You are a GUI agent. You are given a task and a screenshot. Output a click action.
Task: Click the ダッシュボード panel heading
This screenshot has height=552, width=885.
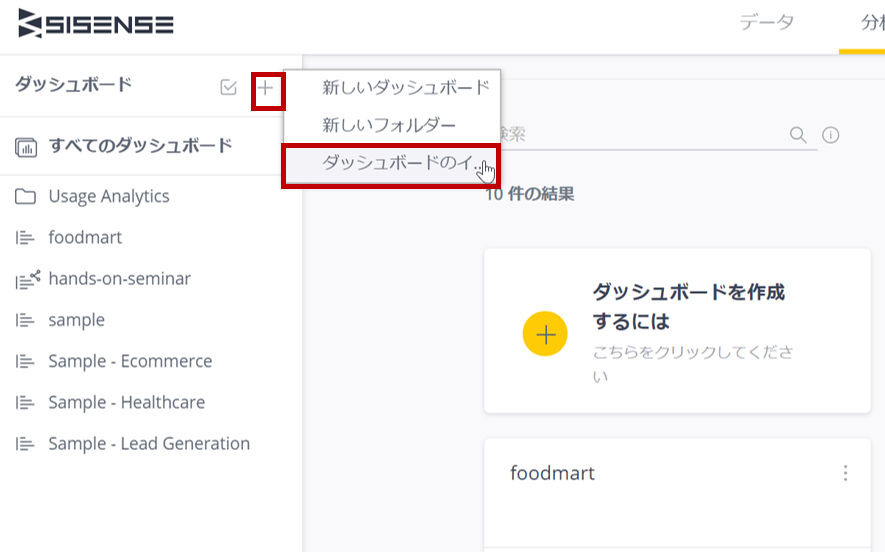pyautogui.click(x=73, y=85)
